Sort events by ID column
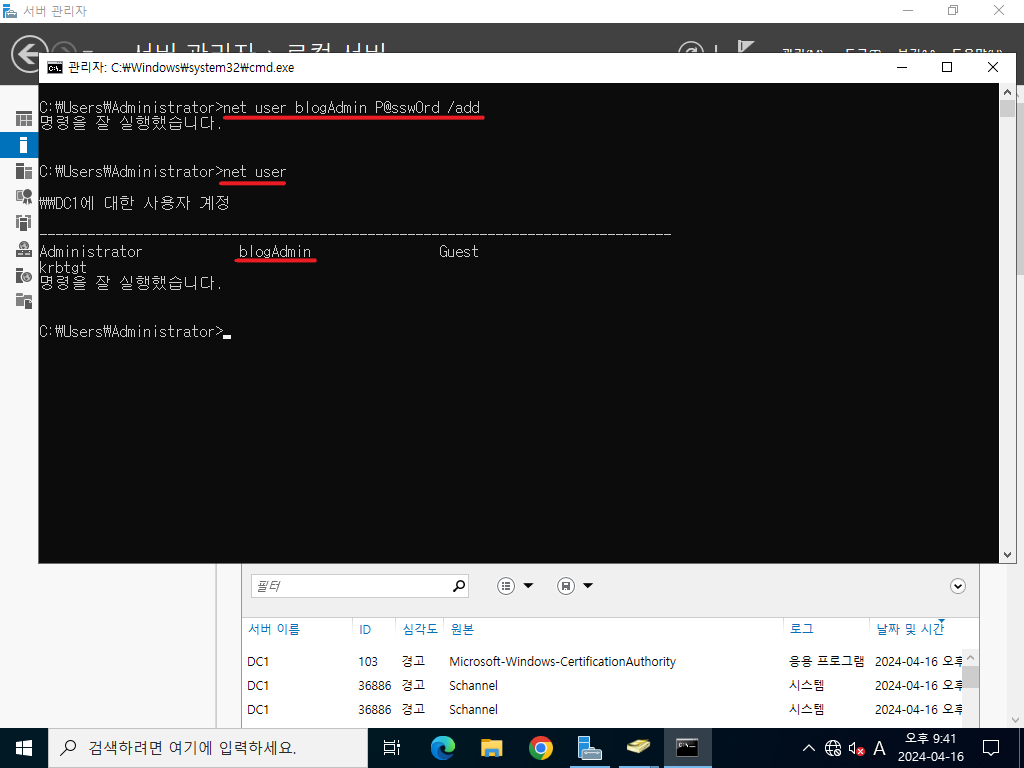Screen dimensions: 1024x768 364,630
